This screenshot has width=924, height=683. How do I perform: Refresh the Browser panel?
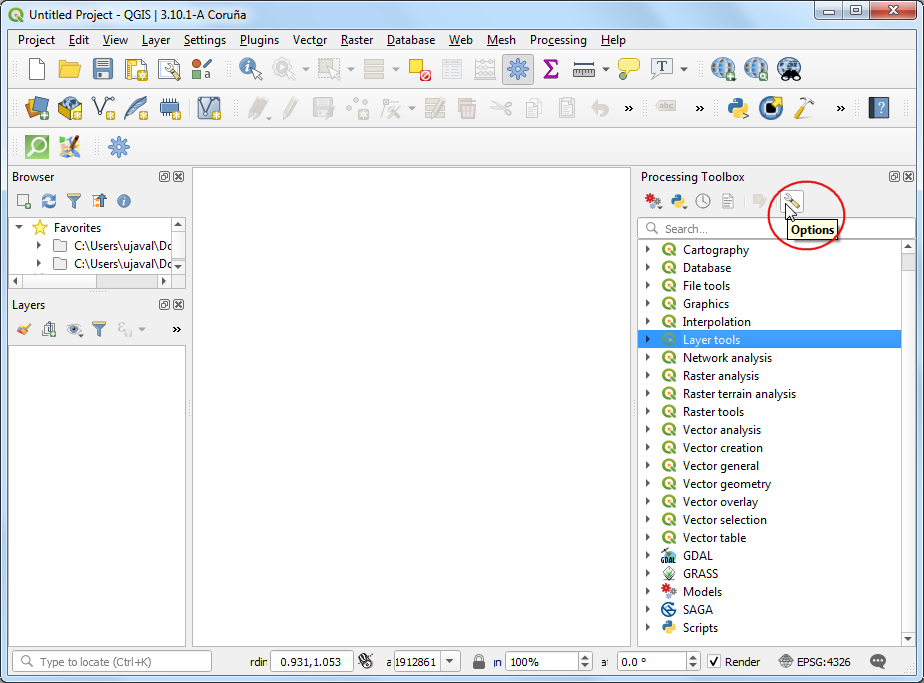point(49,201)
